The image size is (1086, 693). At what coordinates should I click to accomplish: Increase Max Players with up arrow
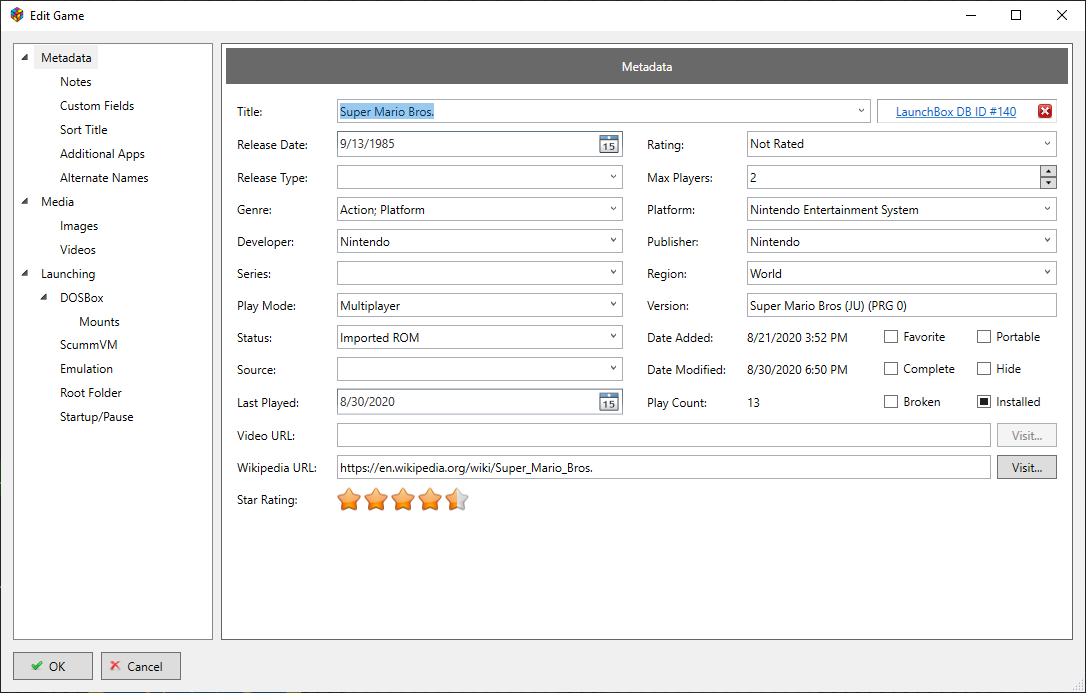(1048, 172)
